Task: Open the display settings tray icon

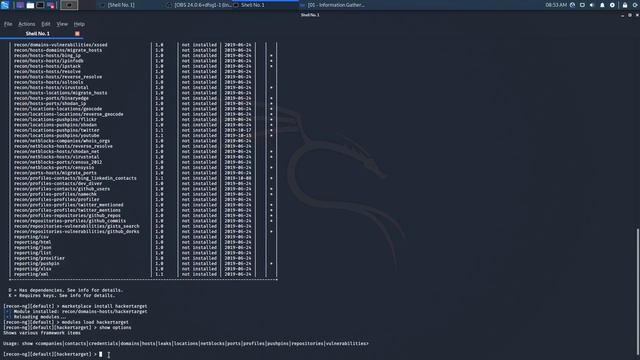Action: 582,5
